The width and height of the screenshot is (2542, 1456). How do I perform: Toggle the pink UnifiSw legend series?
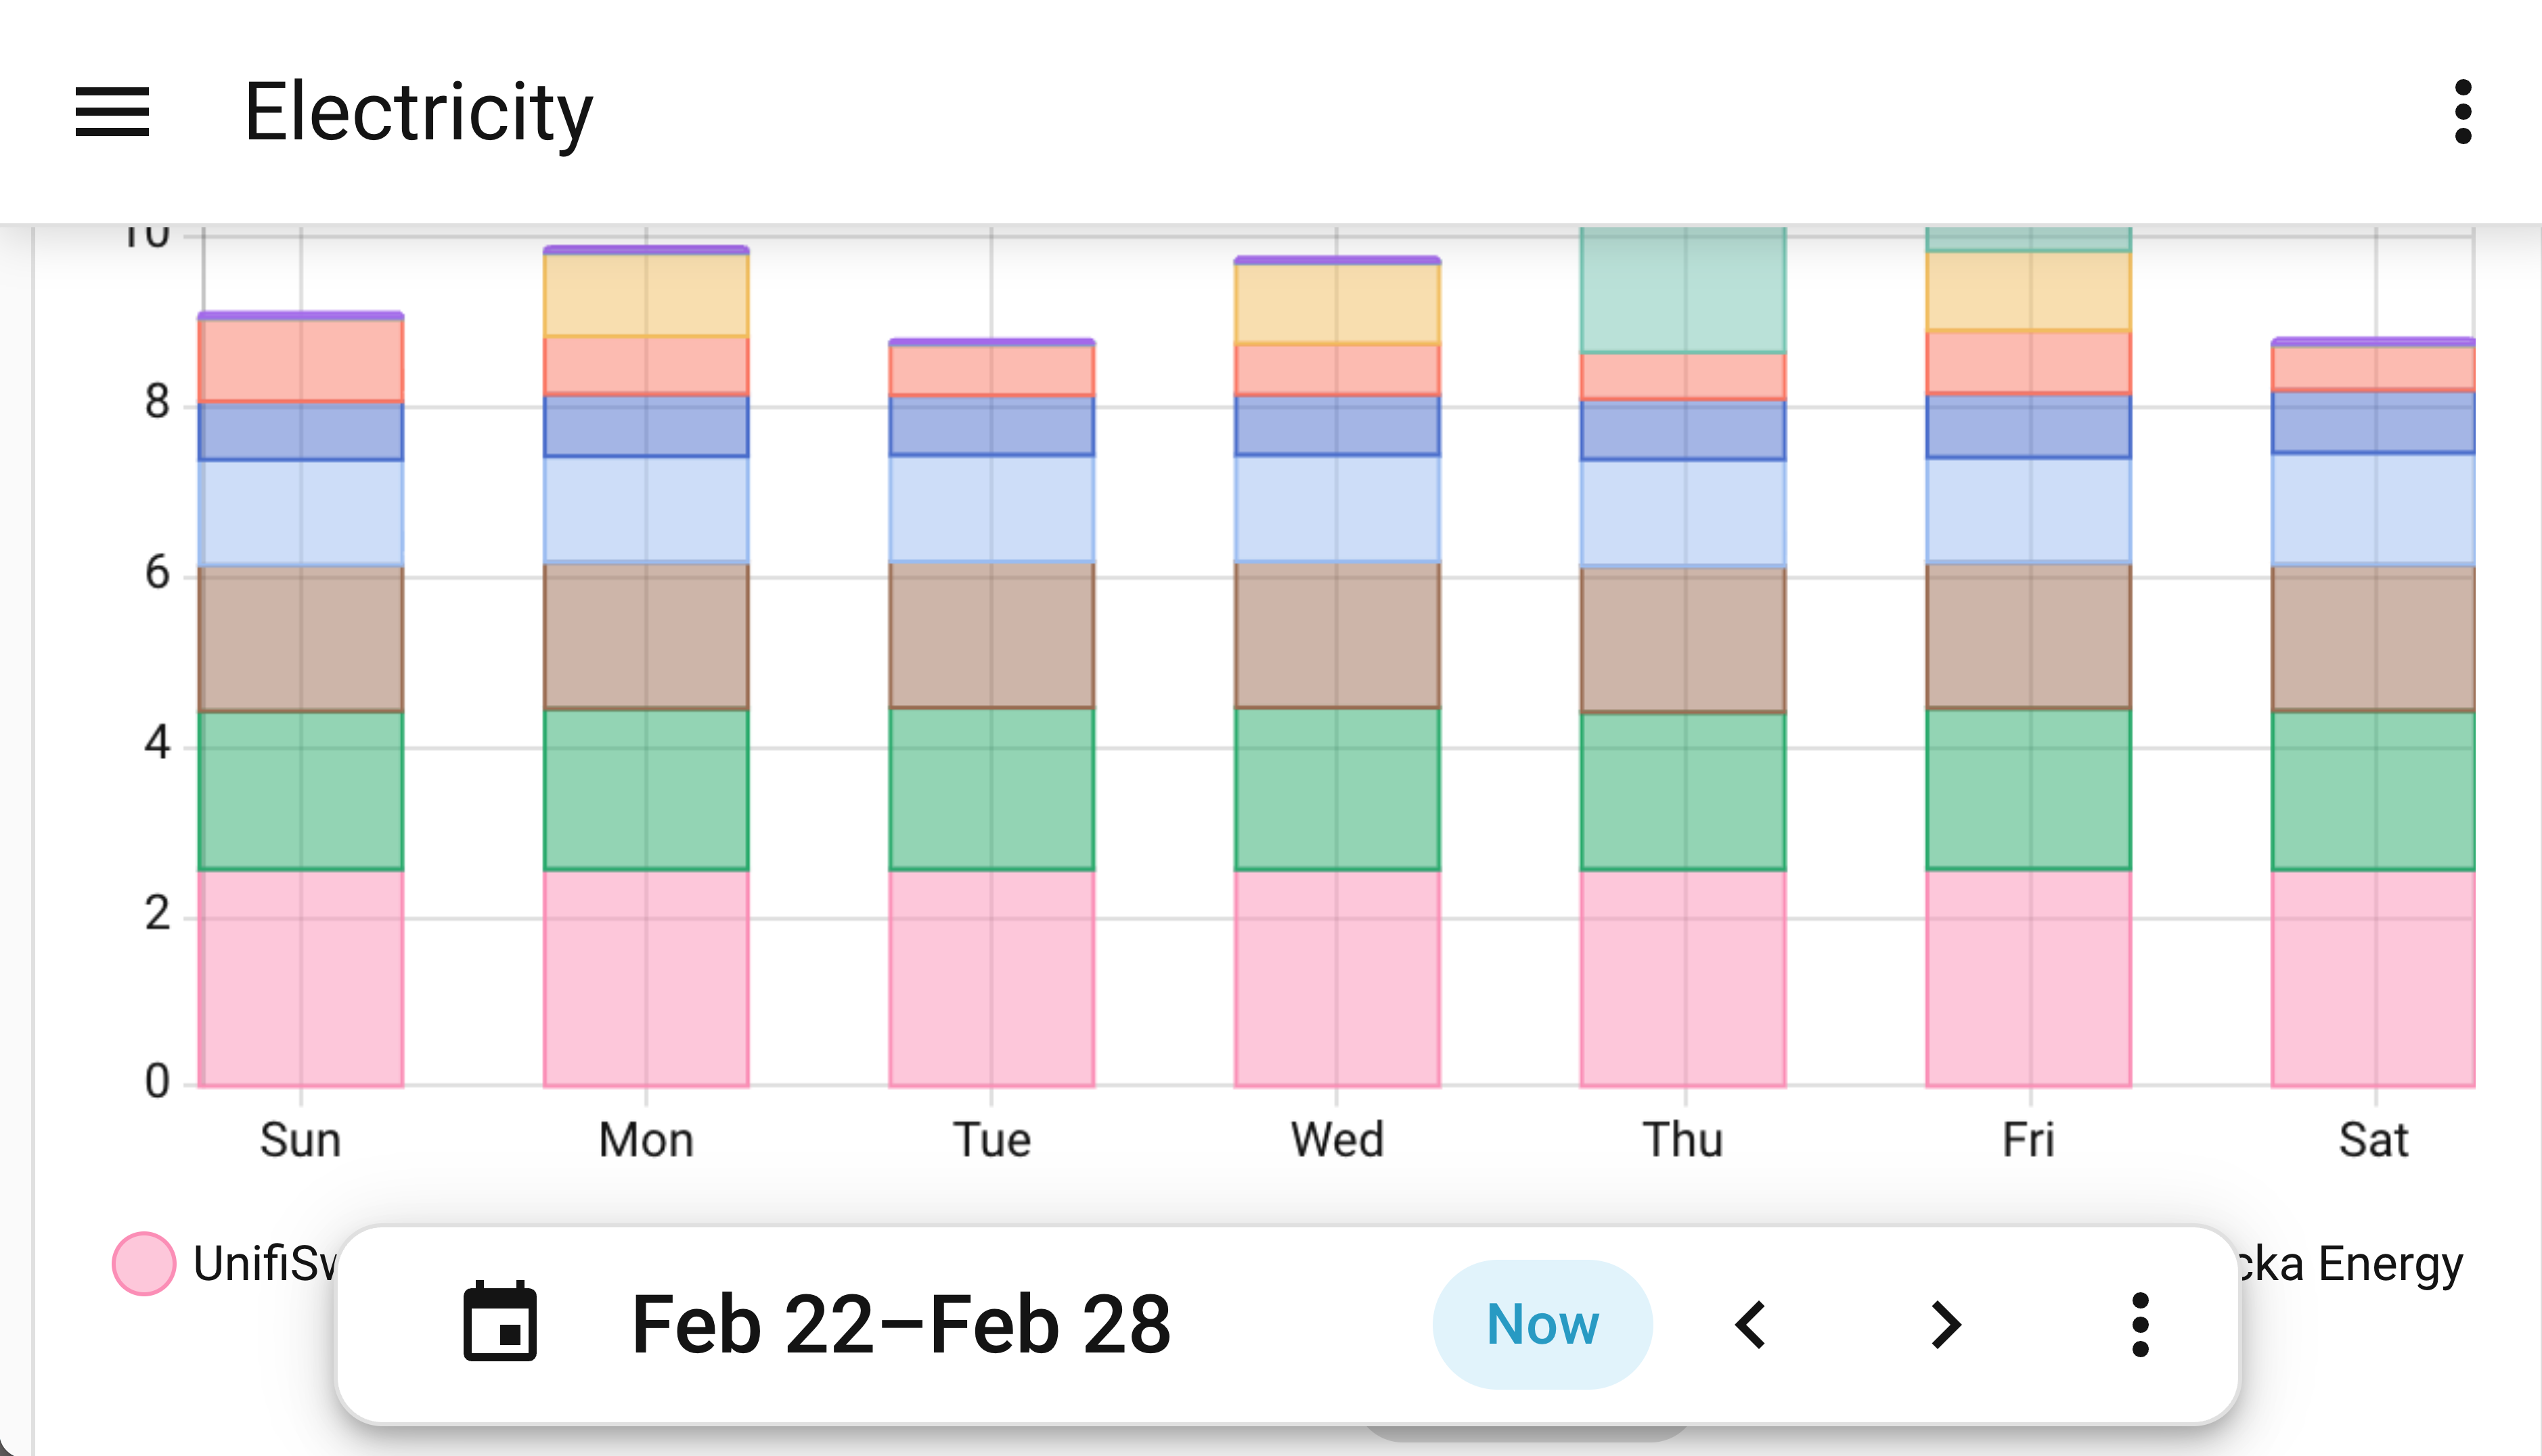[x=145, y=1263]
